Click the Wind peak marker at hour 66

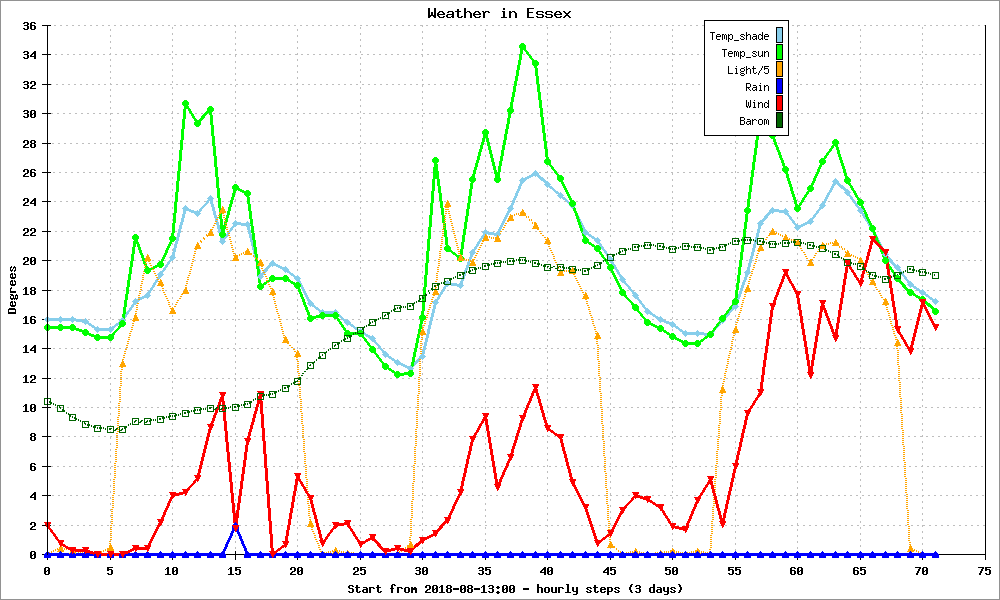coord(873,239)
